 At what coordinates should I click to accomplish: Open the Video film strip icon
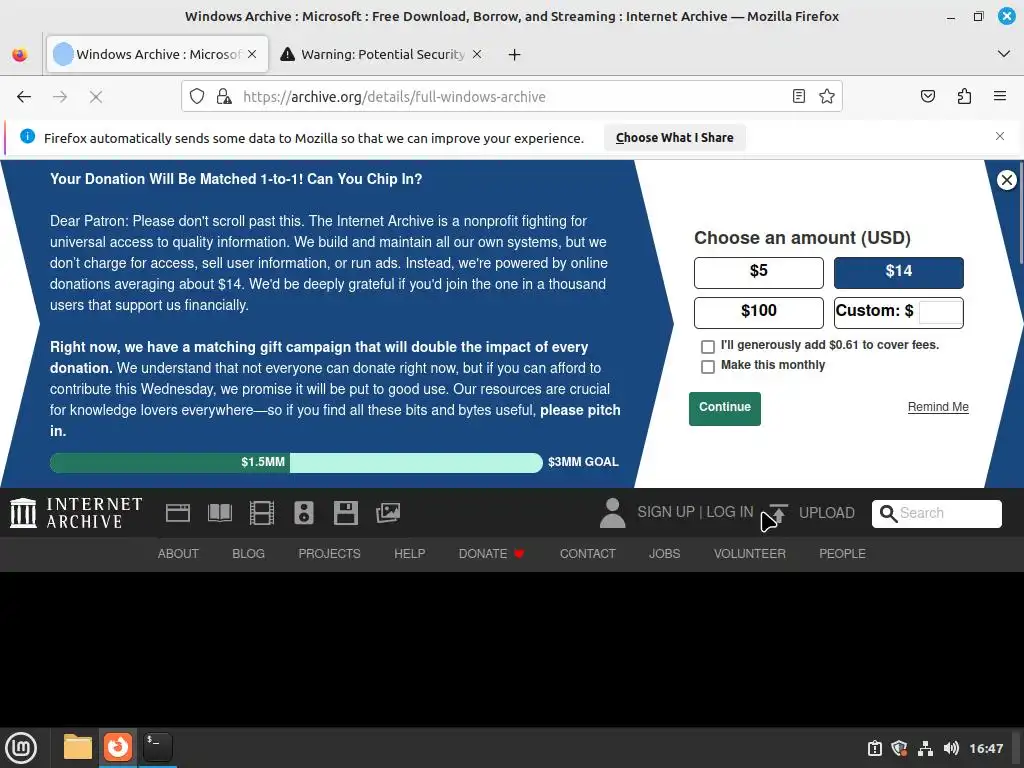click(x=262, y=513)
